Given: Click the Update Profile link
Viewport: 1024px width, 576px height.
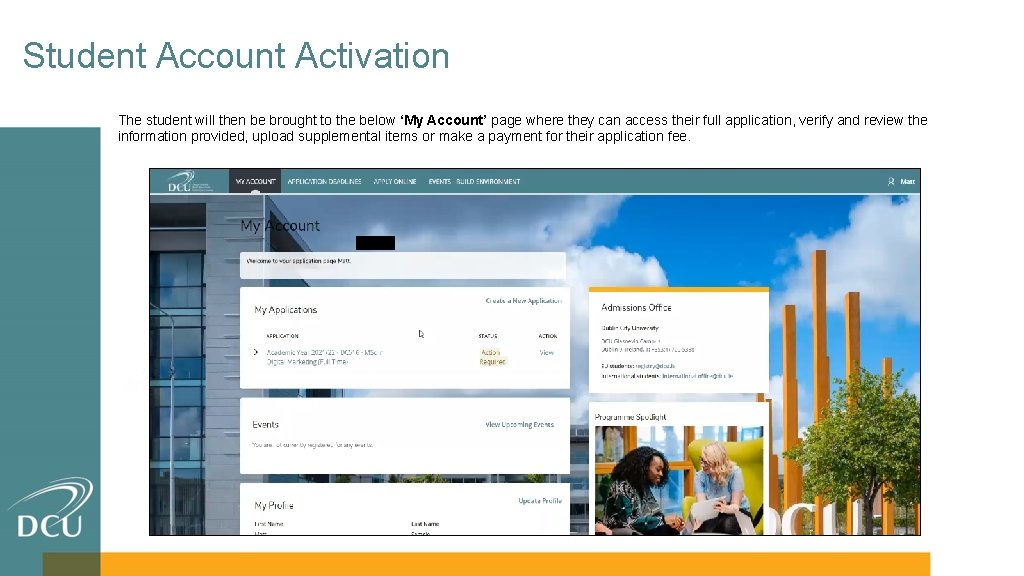Looking at the screenshot, I should point(540,501).
